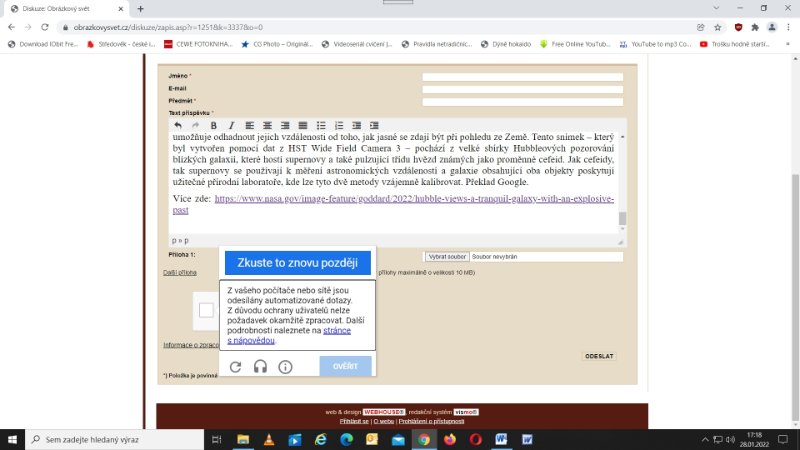Viewport: 800px width, 450px height.
Task: Click into the E-mail input field
Action: [x=522, y=89]
